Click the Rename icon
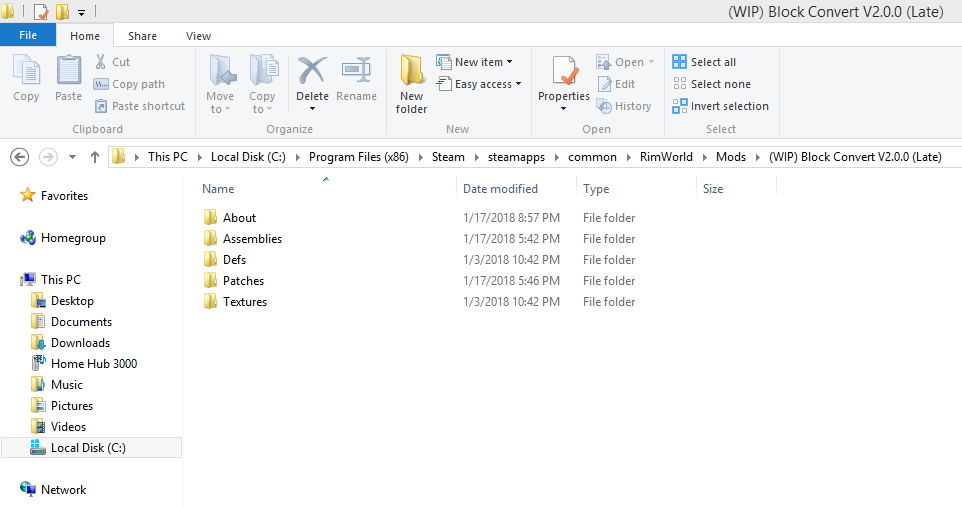The height and width of the screenshot is (507, 962). (356, 71)
